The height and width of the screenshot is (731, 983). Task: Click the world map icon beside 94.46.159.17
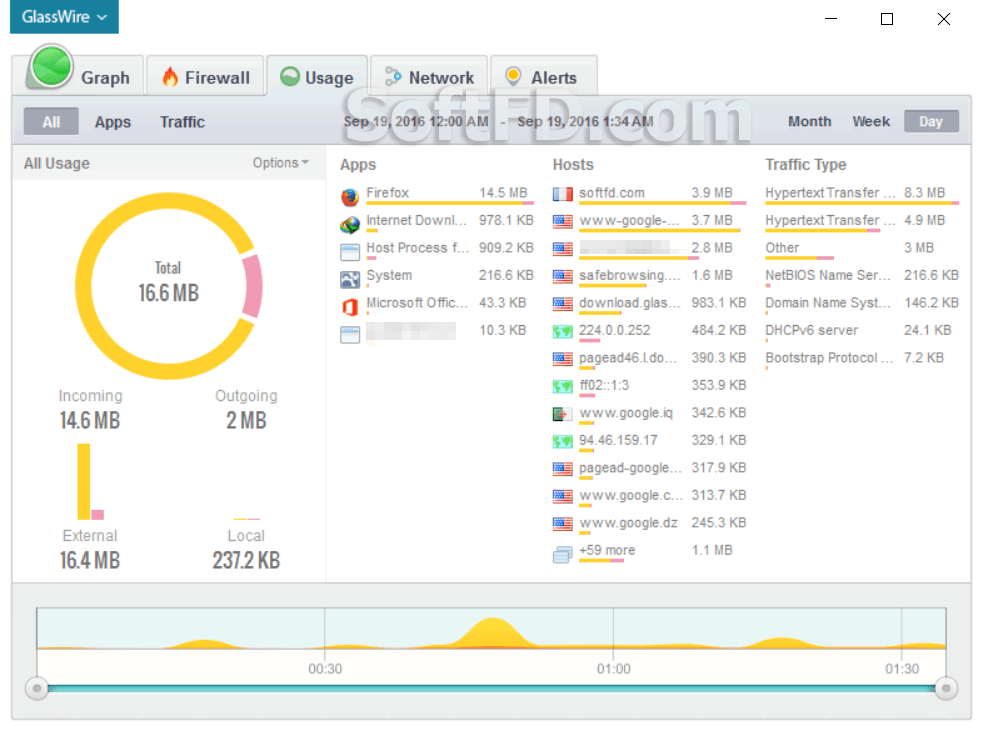point(562,441)
